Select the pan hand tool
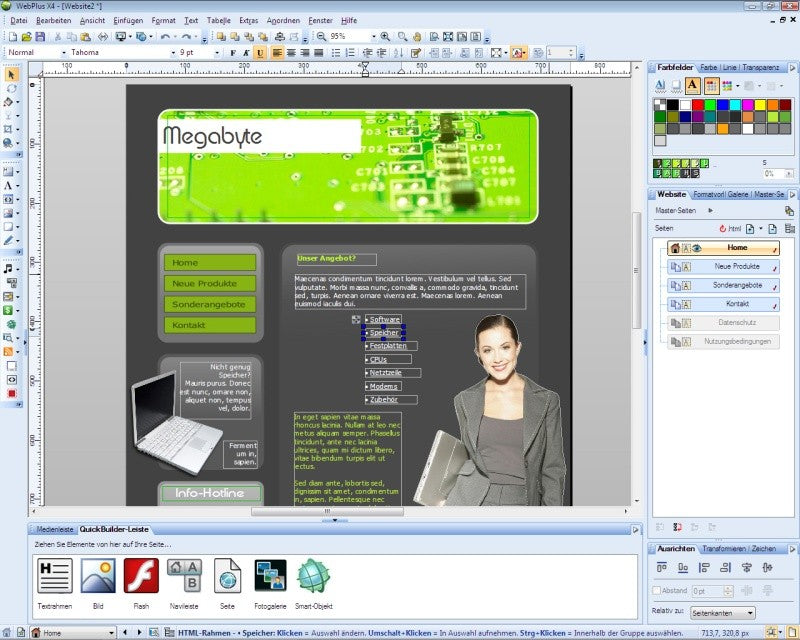The width and height of the screenshot is (800, 640). [417, 37]
